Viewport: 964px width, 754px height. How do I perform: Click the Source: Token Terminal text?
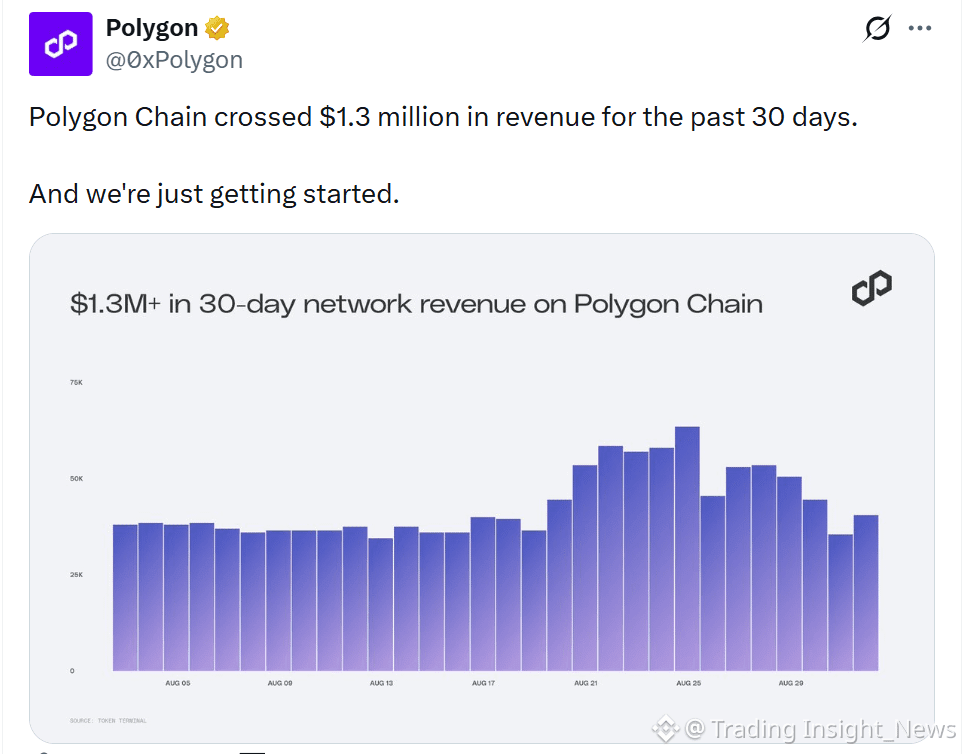point(108,721)
